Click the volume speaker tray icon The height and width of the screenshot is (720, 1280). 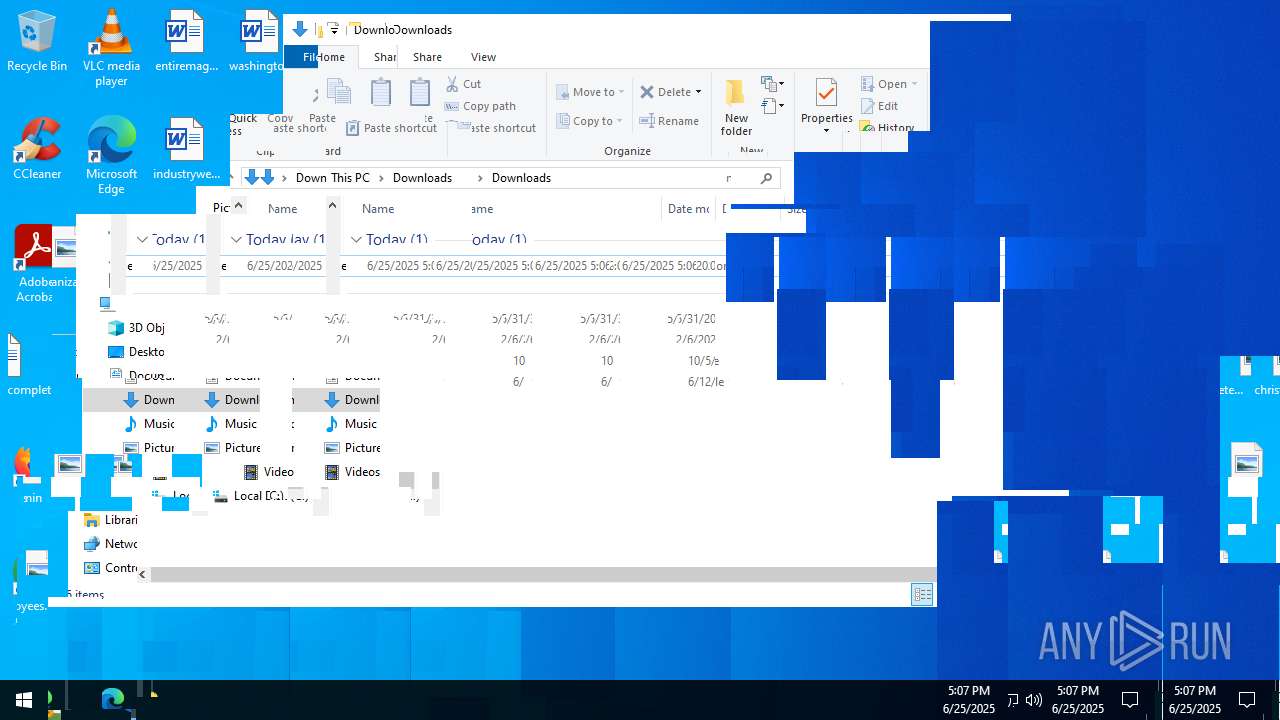(1034, 700)
